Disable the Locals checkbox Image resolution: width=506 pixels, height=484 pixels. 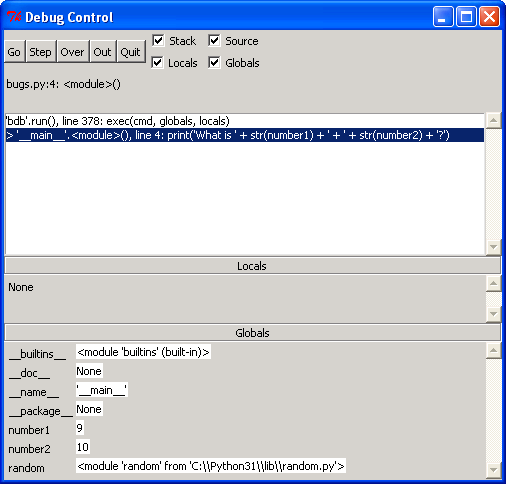pyautogui.click(x=157, y=63)
